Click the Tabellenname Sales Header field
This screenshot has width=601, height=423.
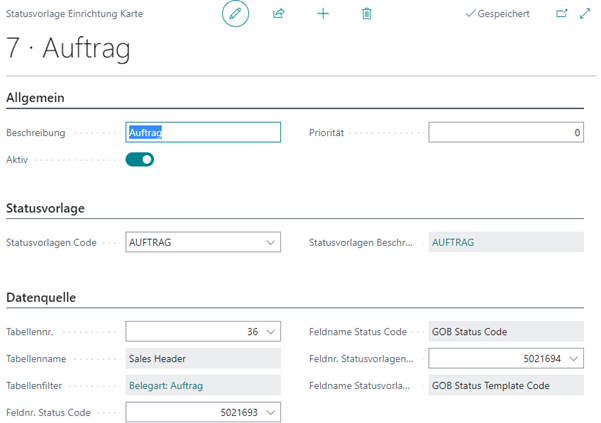click(202, 358)
